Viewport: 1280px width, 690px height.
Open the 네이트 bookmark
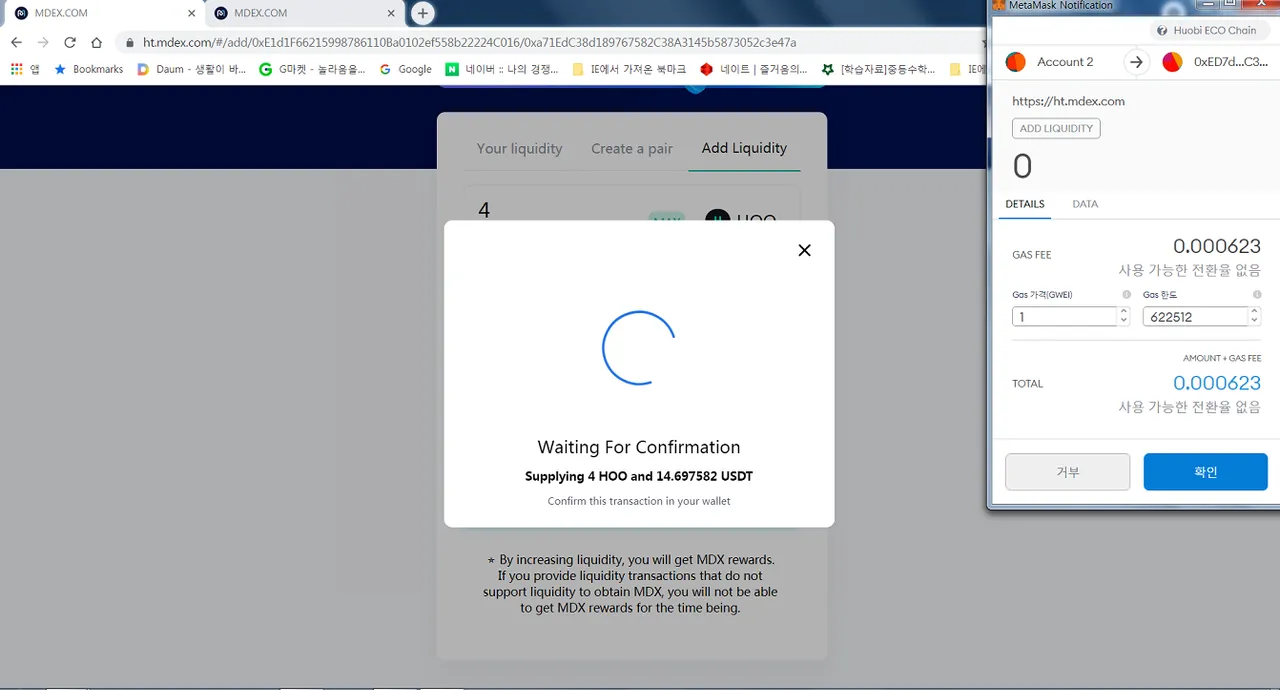pyautogui.click(x=754, y=69)
